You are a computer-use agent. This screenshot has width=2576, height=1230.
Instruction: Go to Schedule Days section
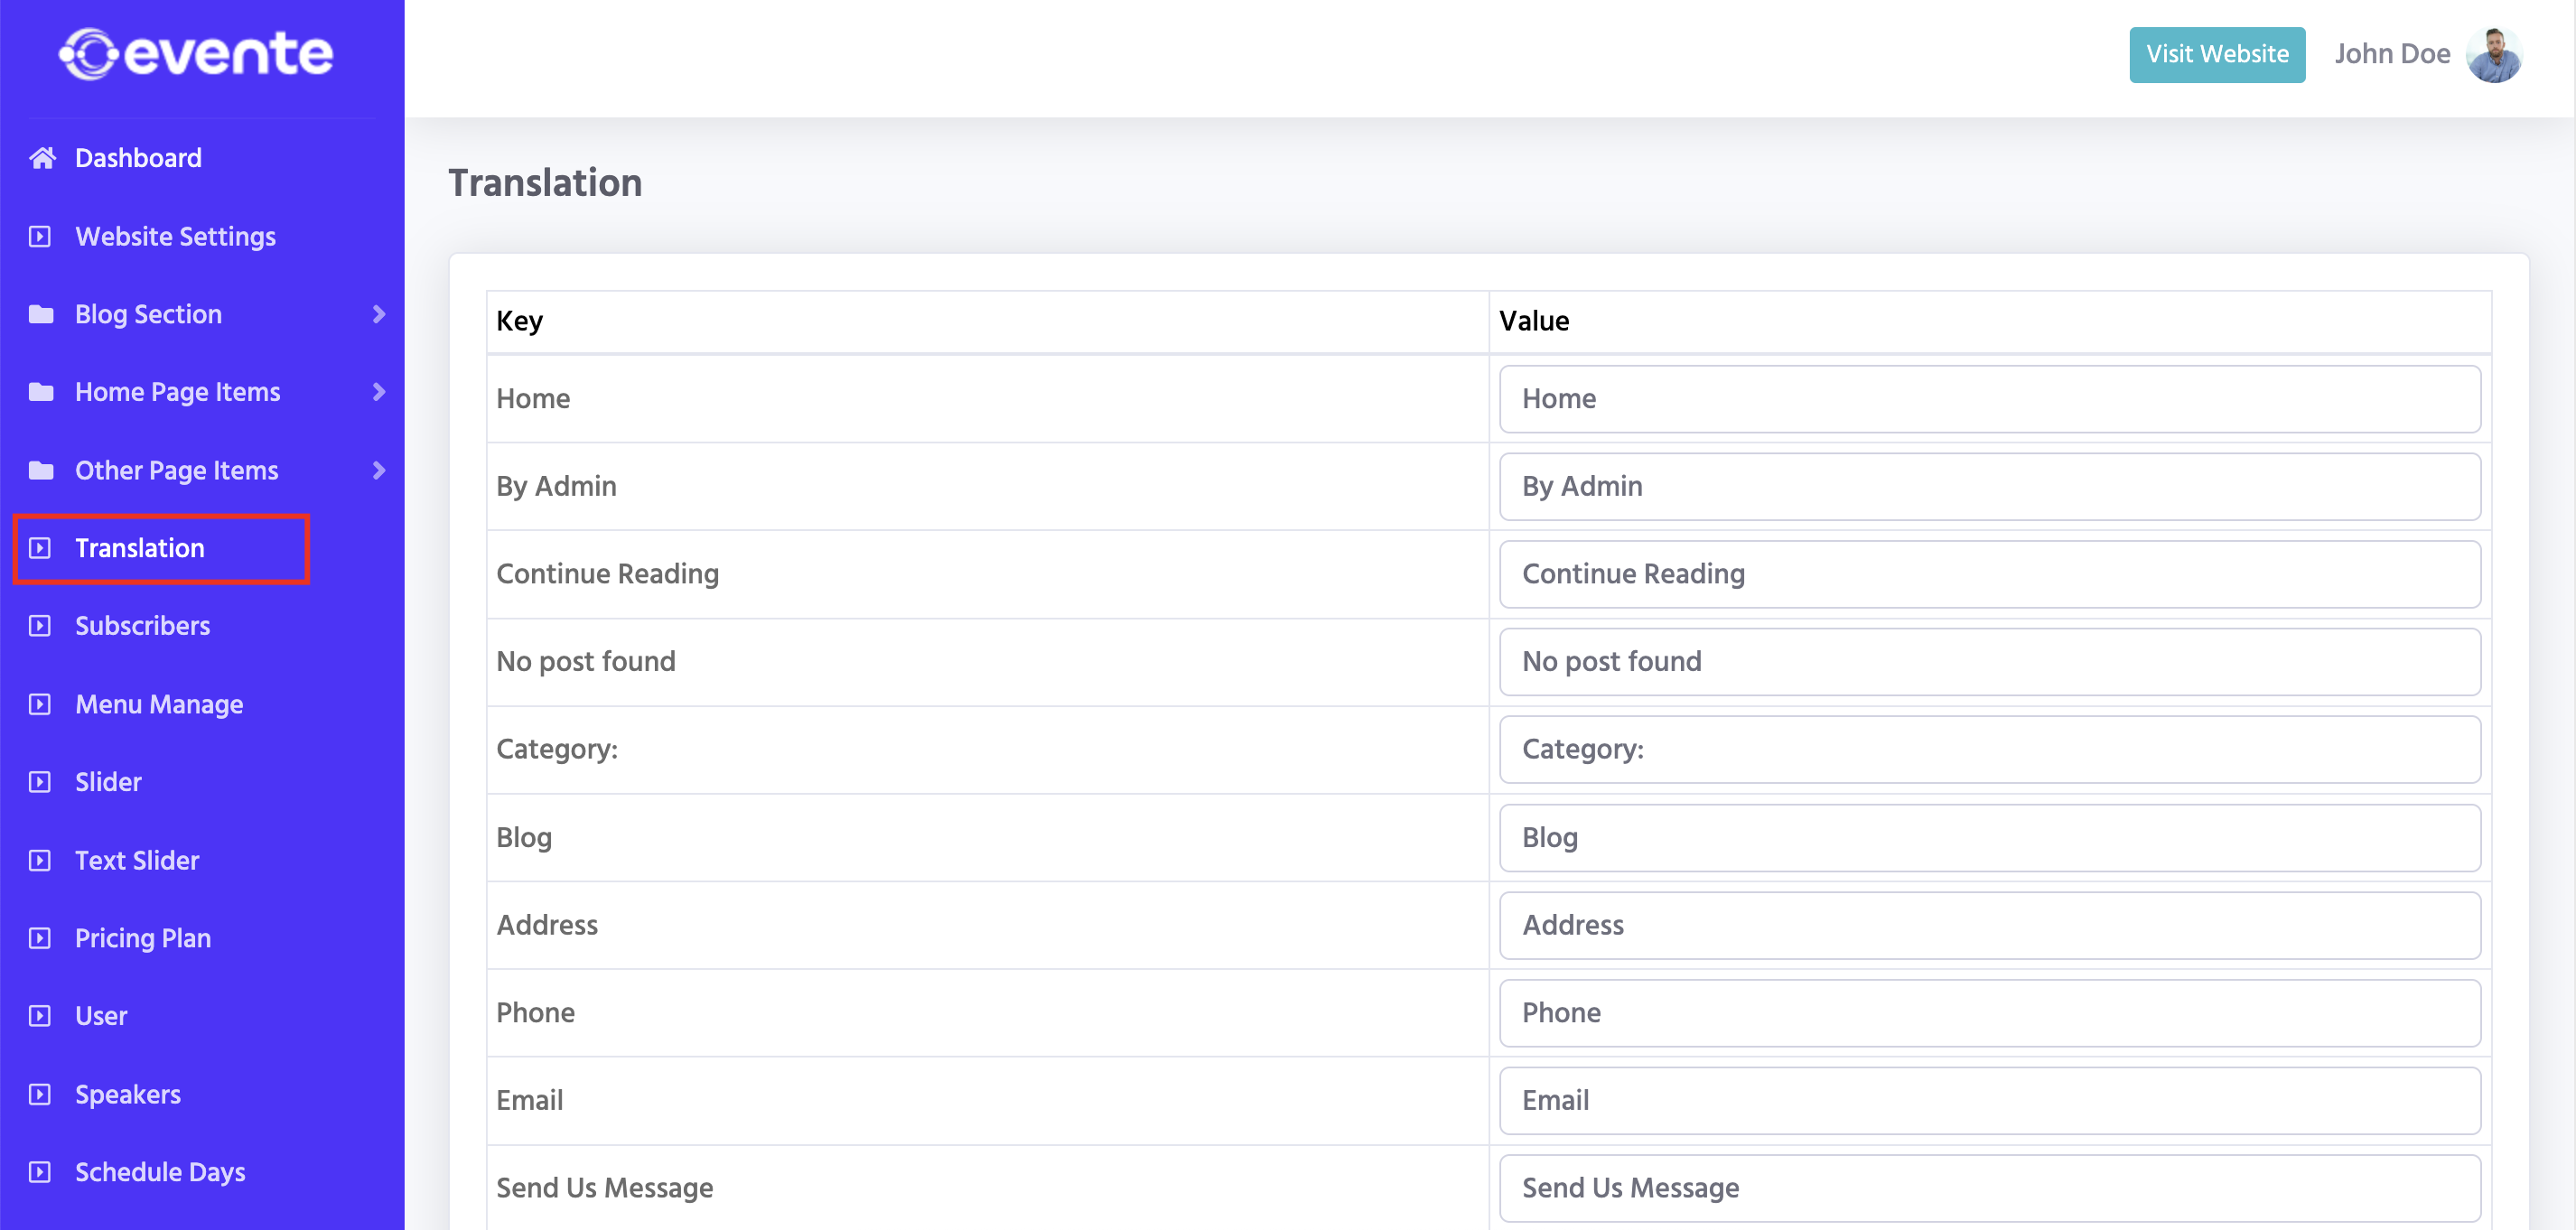coord(160,1172)
